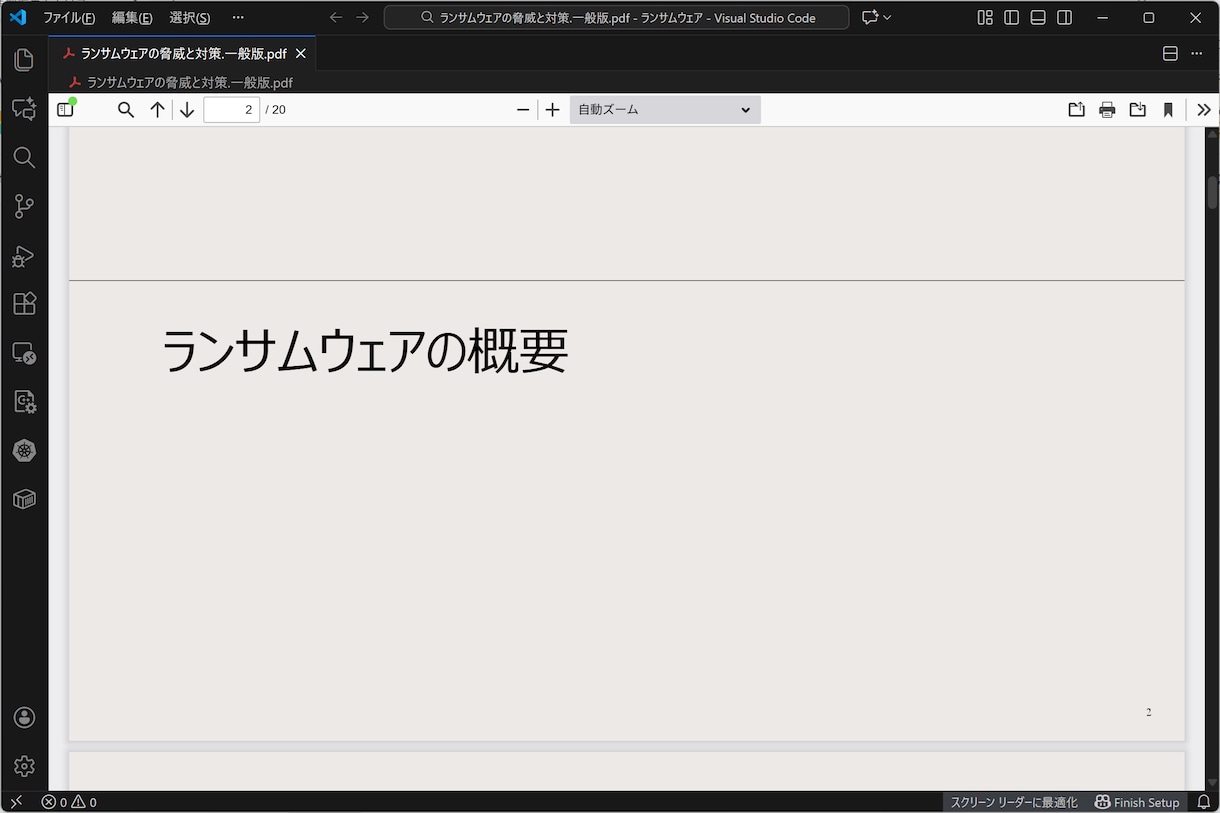Click the command center search box

pyautogui.click(x=617, y=18)
